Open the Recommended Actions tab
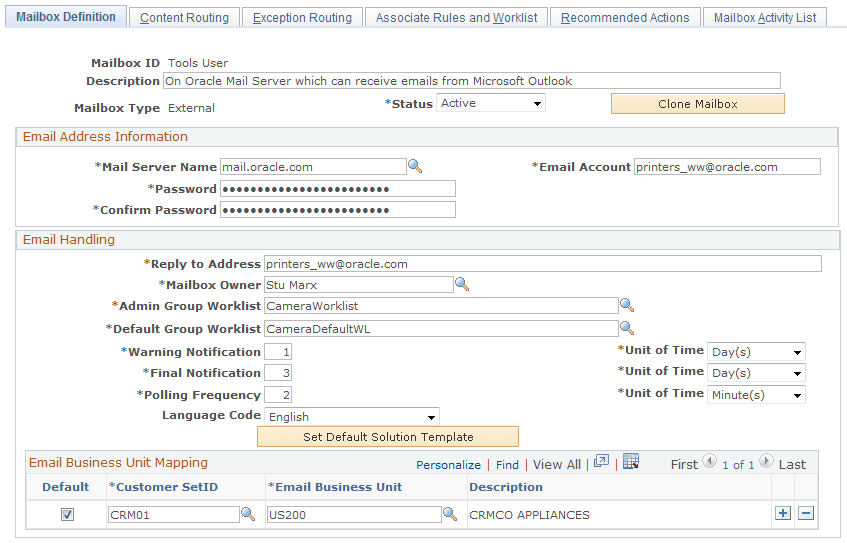The width and height of the screenshot is (847, 543). (x=625, y=18)
